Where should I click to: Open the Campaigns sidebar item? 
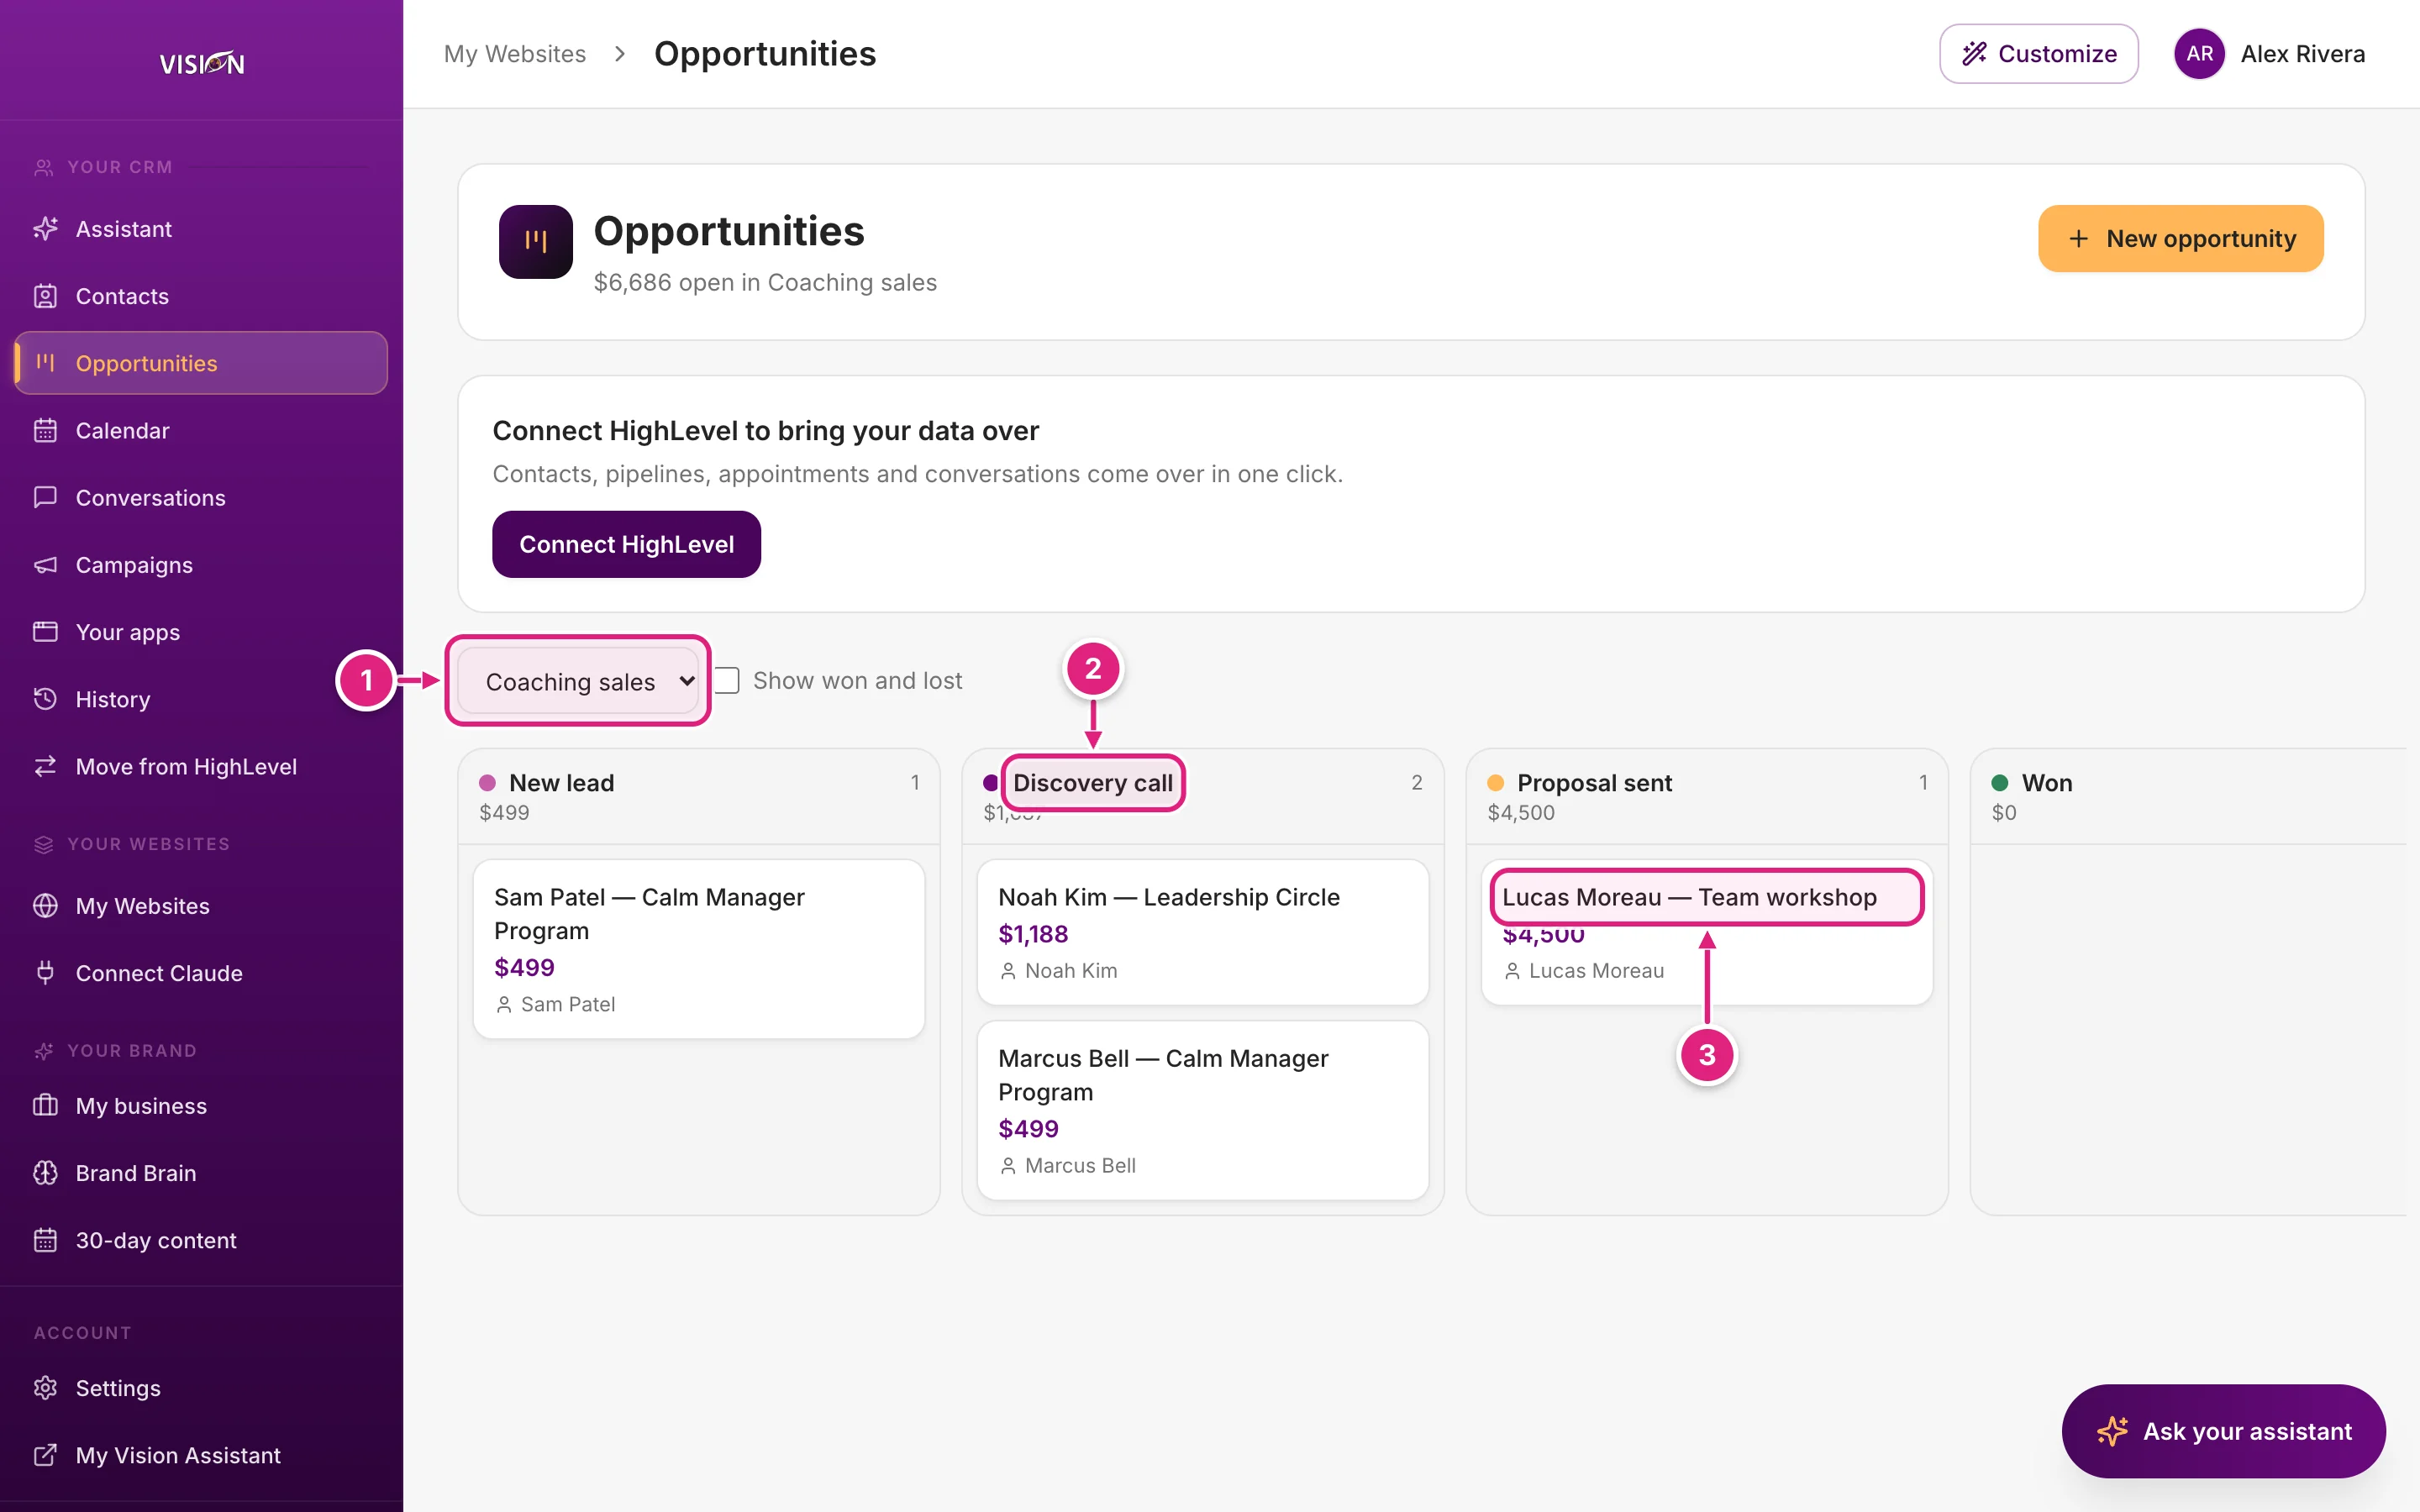201,565
